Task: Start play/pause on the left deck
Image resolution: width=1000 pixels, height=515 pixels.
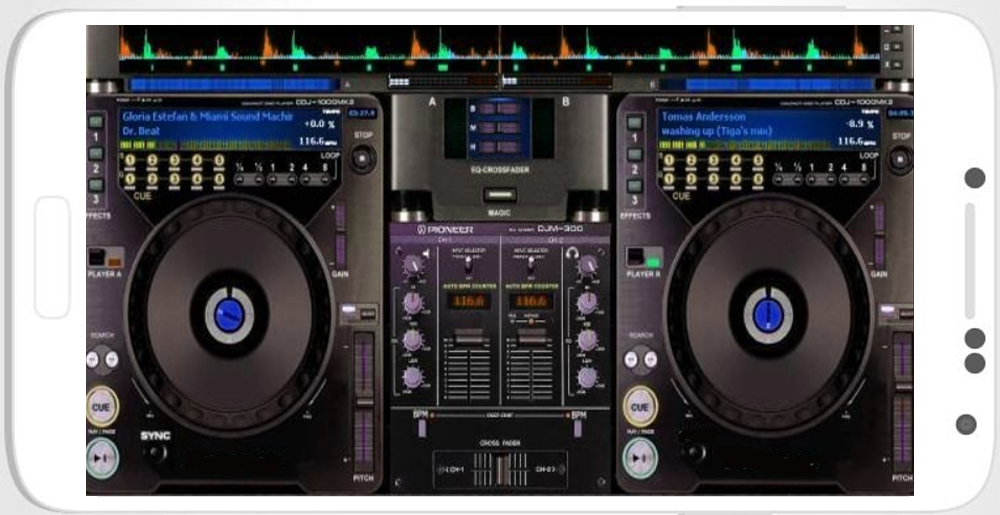Action: [102, 457]
